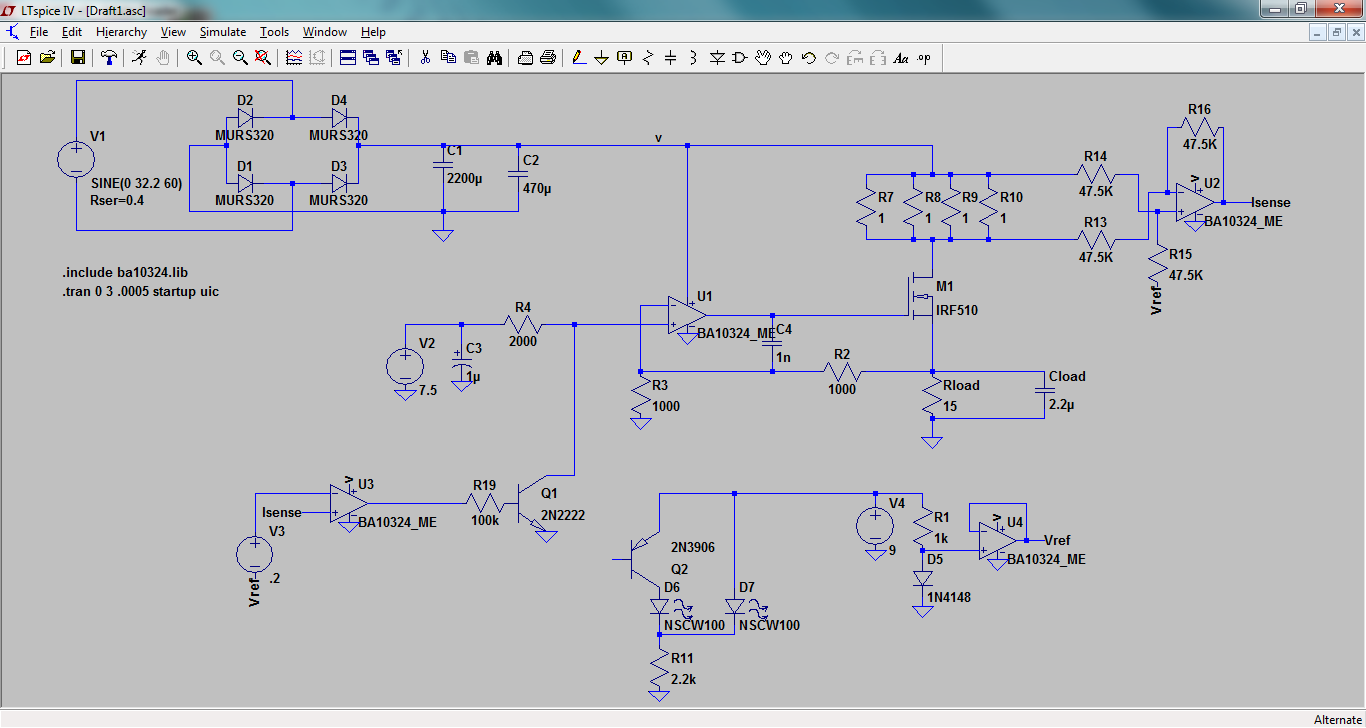Click the zoom full extents icon
This screenshot has height=728, width=1366.
tap(263, 58)
